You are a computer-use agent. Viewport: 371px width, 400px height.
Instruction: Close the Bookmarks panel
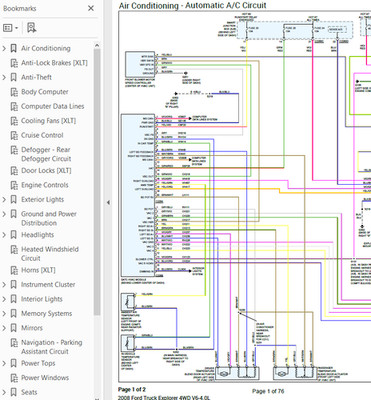tap(91, 8)
